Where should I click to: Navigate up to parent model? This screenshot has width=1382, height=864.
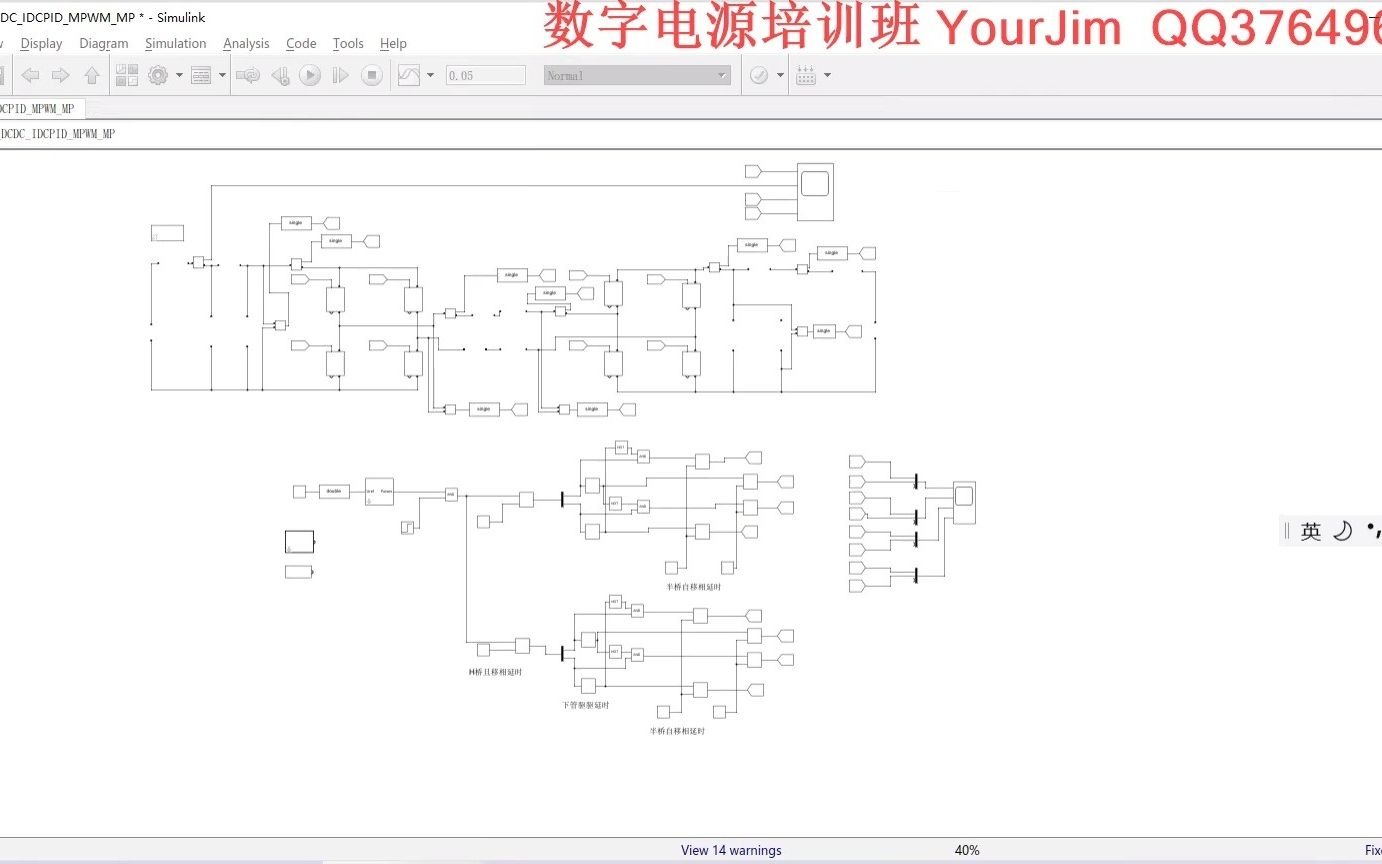(x=91, y=74)
